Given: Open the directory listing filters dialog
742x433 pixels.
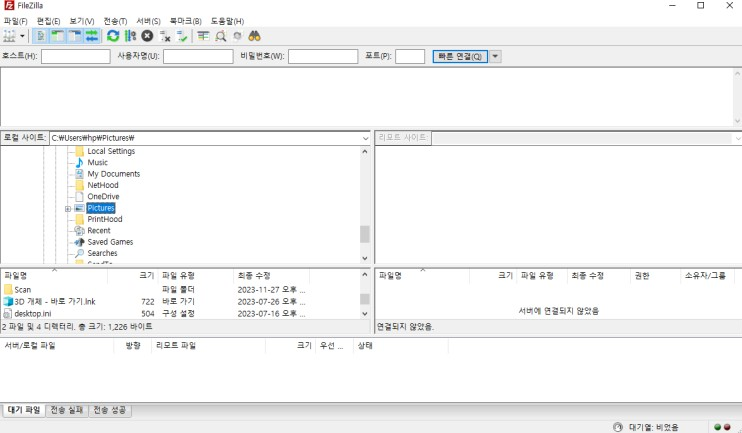Looking at the screenshot, I should tap(203, 36).
